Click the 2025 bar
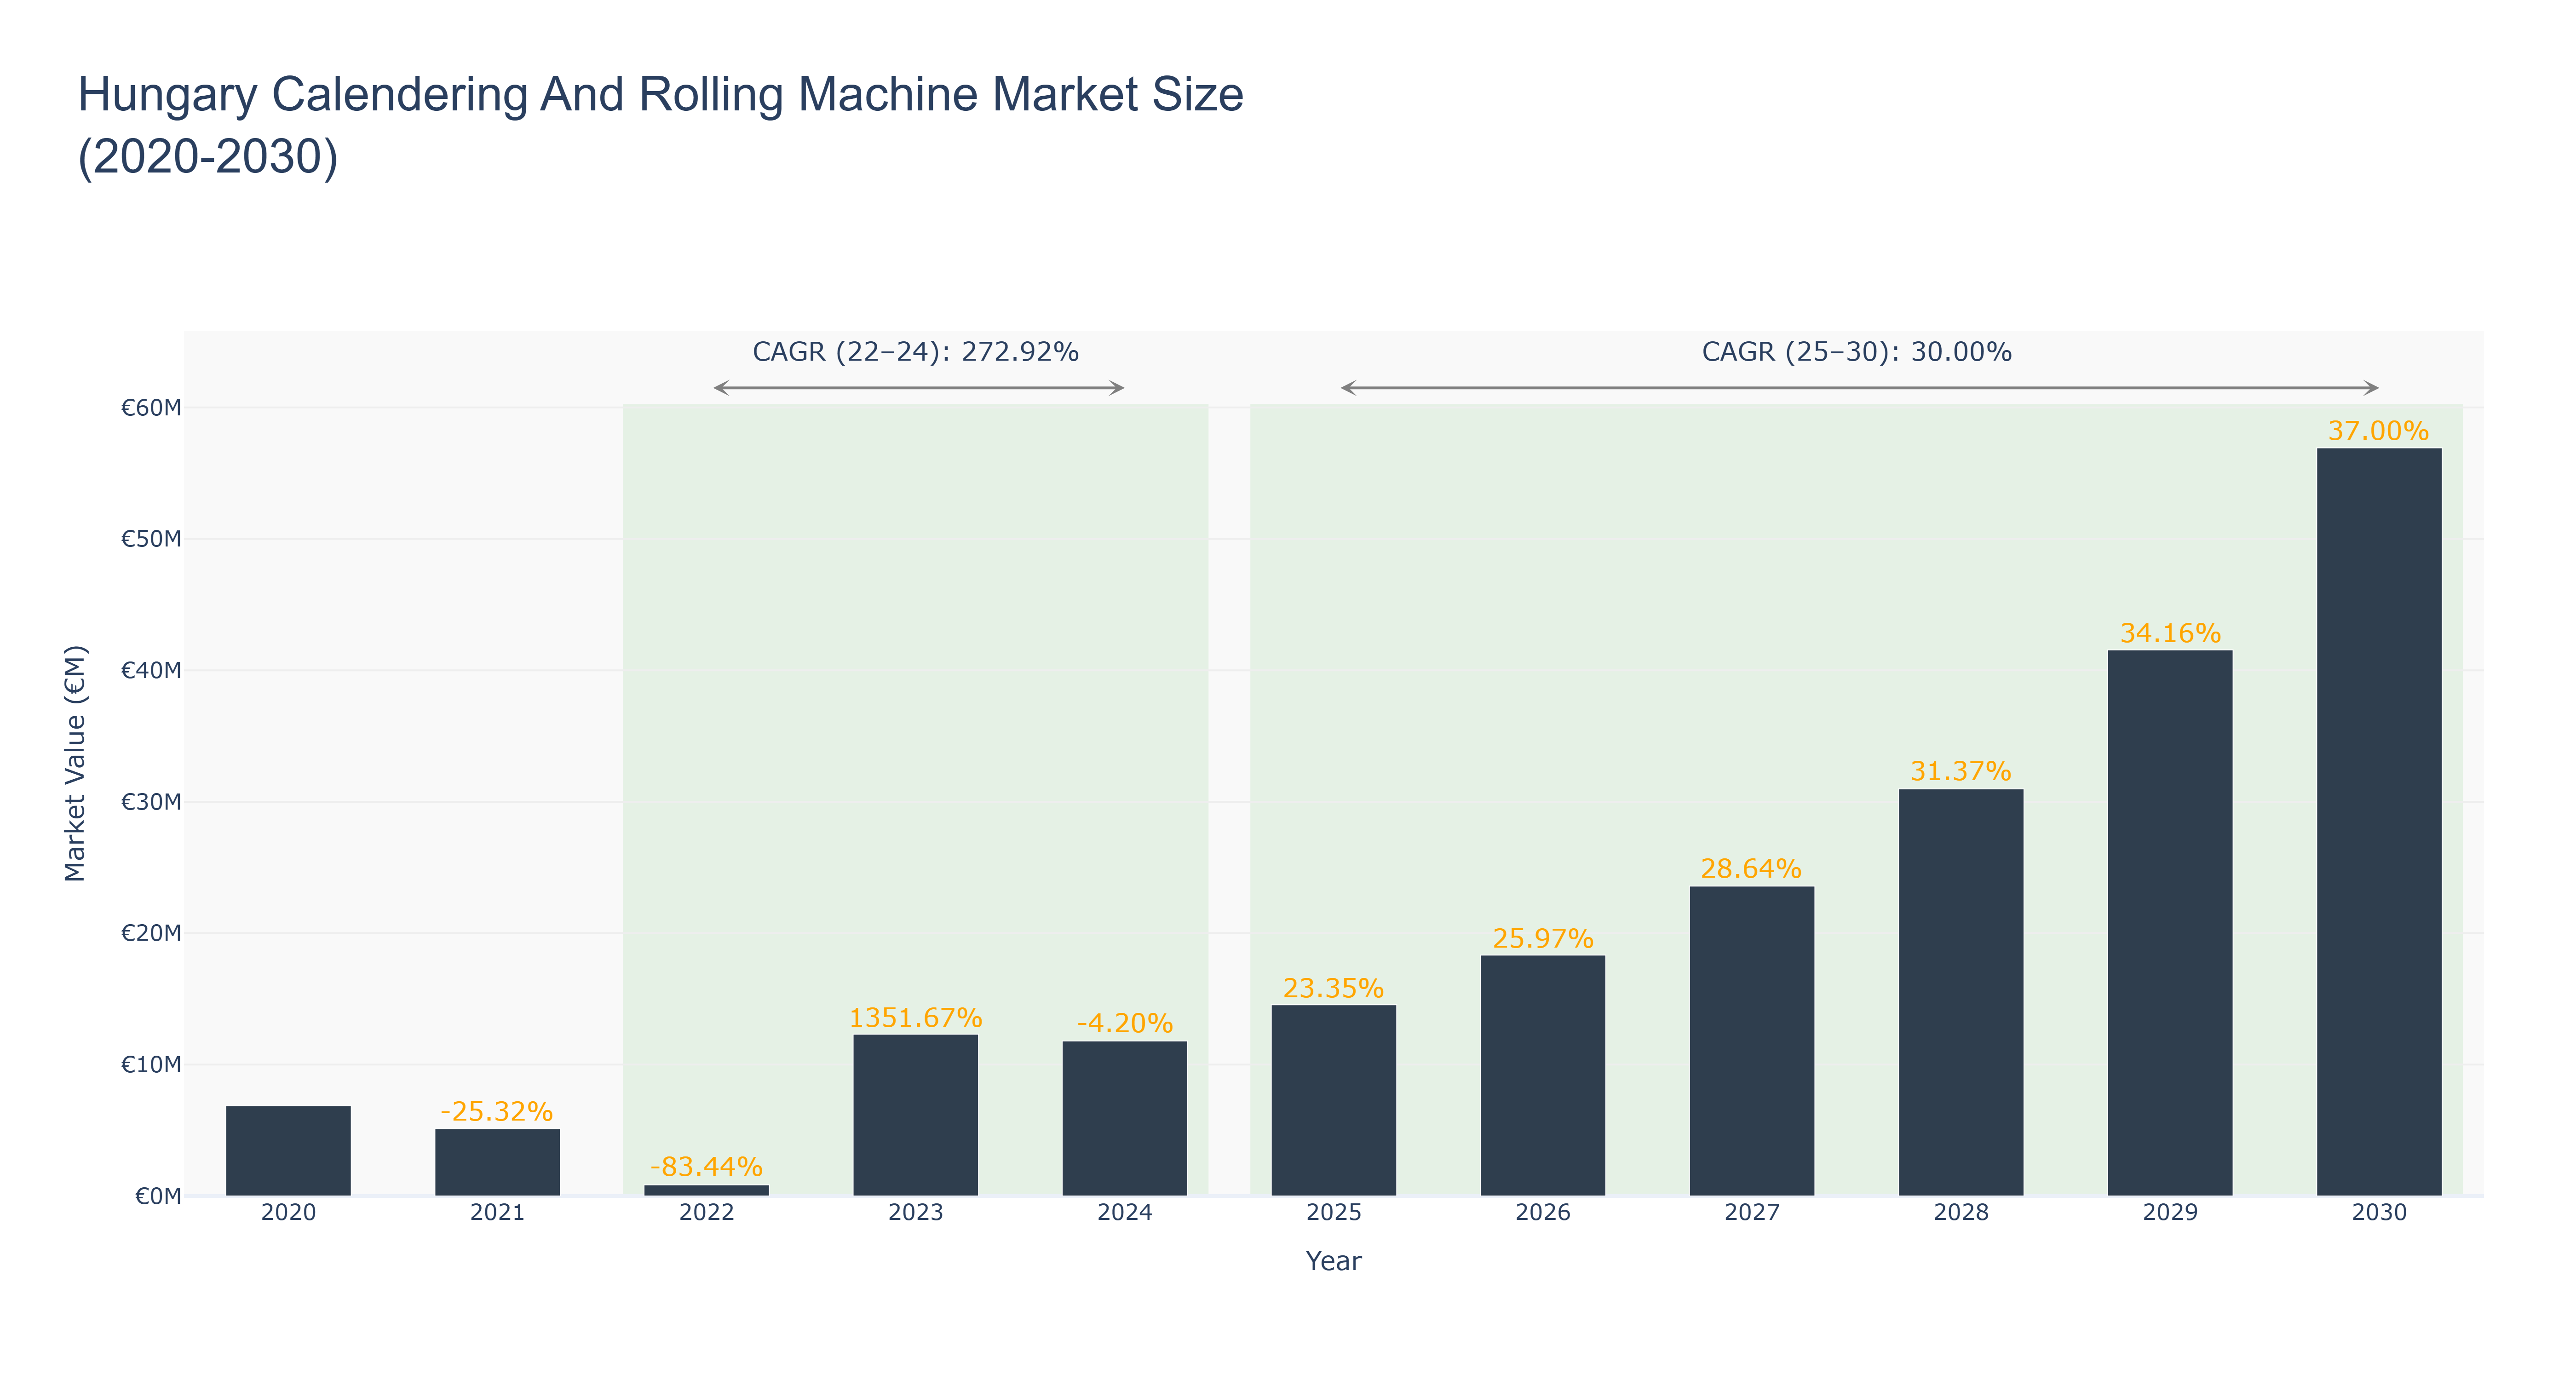 coord(1333,1100)
